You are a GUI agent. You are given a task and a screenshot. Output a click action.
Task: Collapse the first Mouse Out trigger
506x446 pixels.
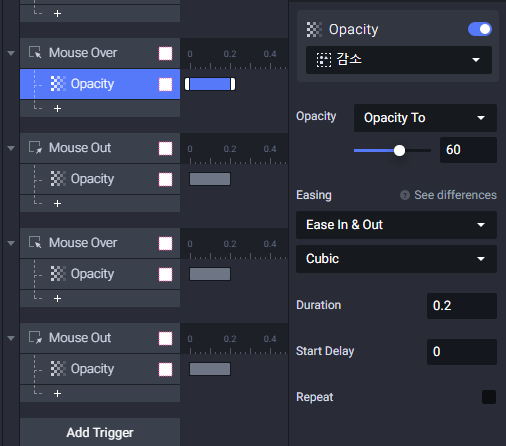click(11, 148)
